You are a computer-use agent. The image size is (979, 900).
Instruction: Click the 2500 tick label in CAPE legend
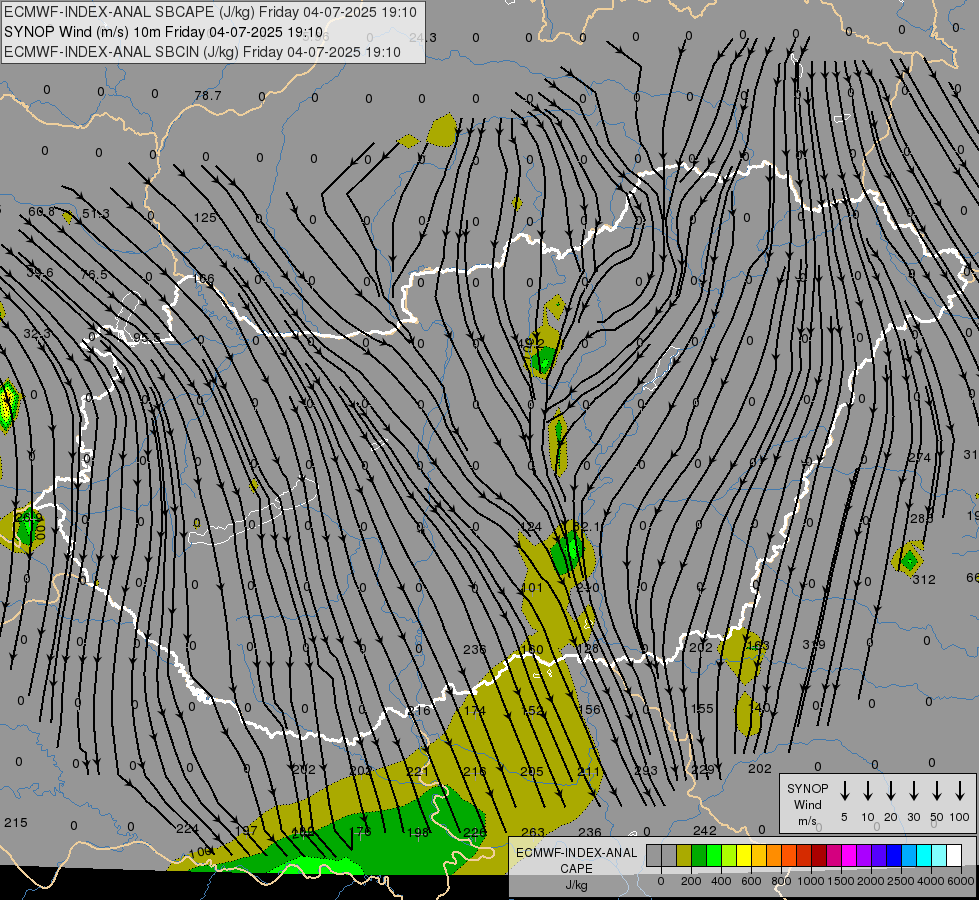pyautogui.click(x=900, y=881)
